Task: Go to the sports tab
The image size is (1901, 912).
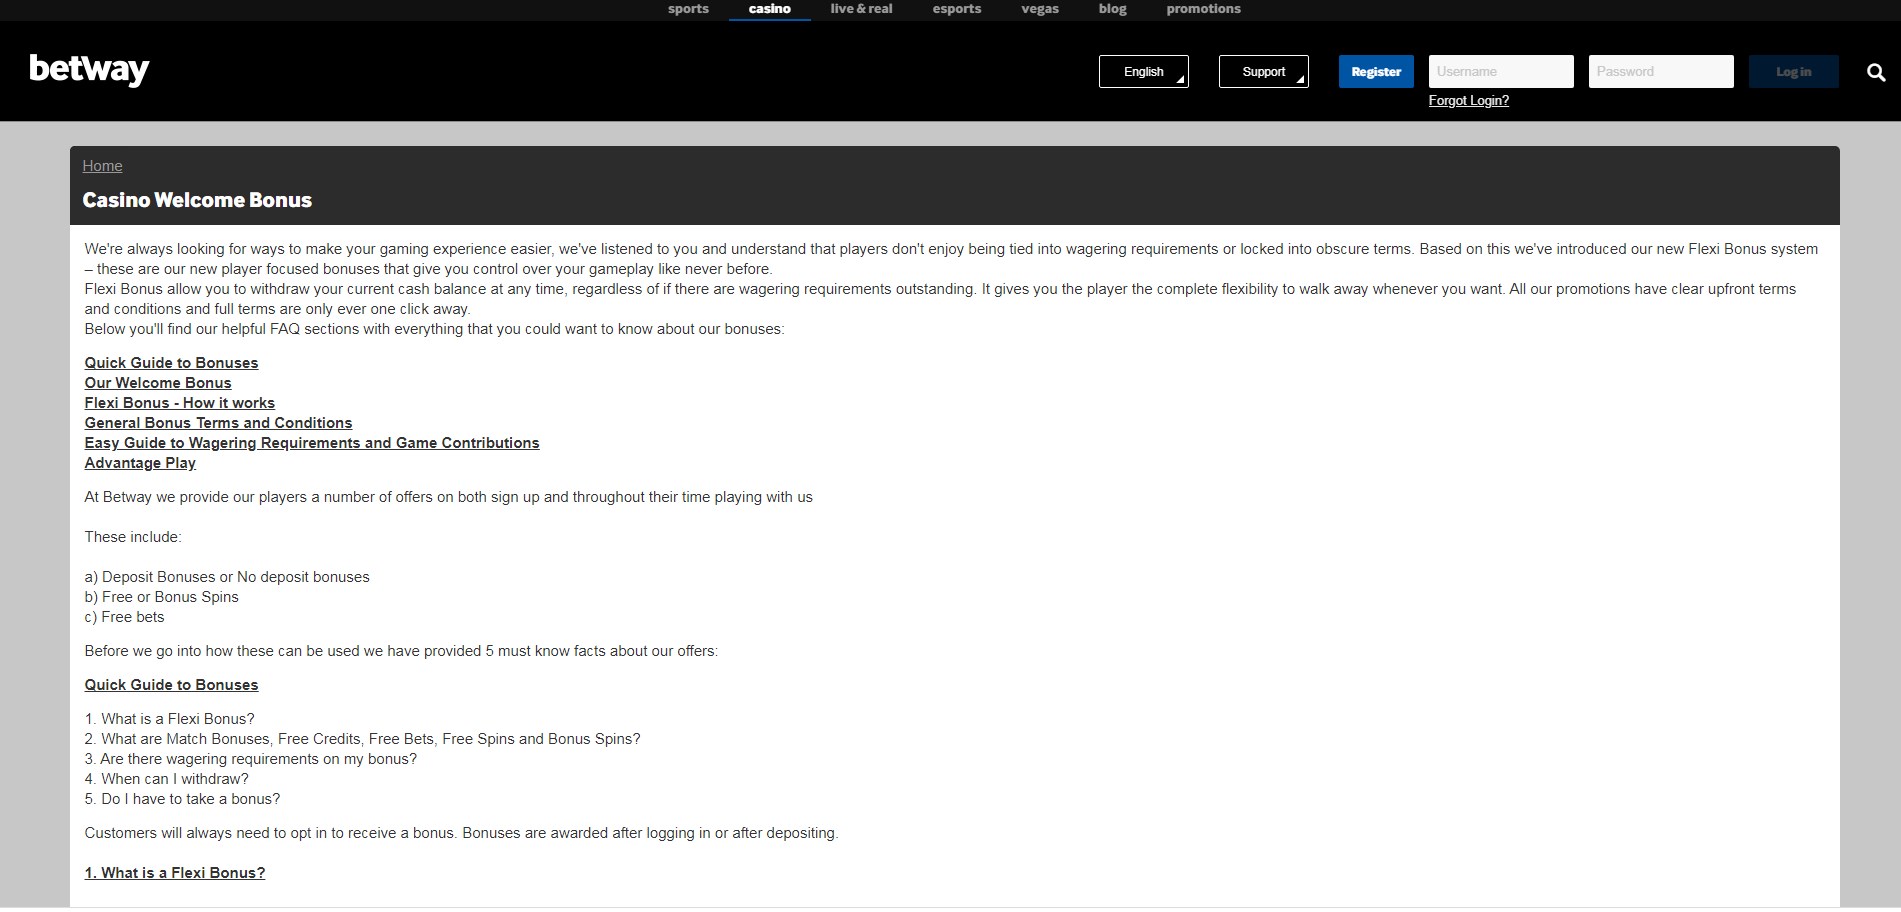Action: (688, 9)
